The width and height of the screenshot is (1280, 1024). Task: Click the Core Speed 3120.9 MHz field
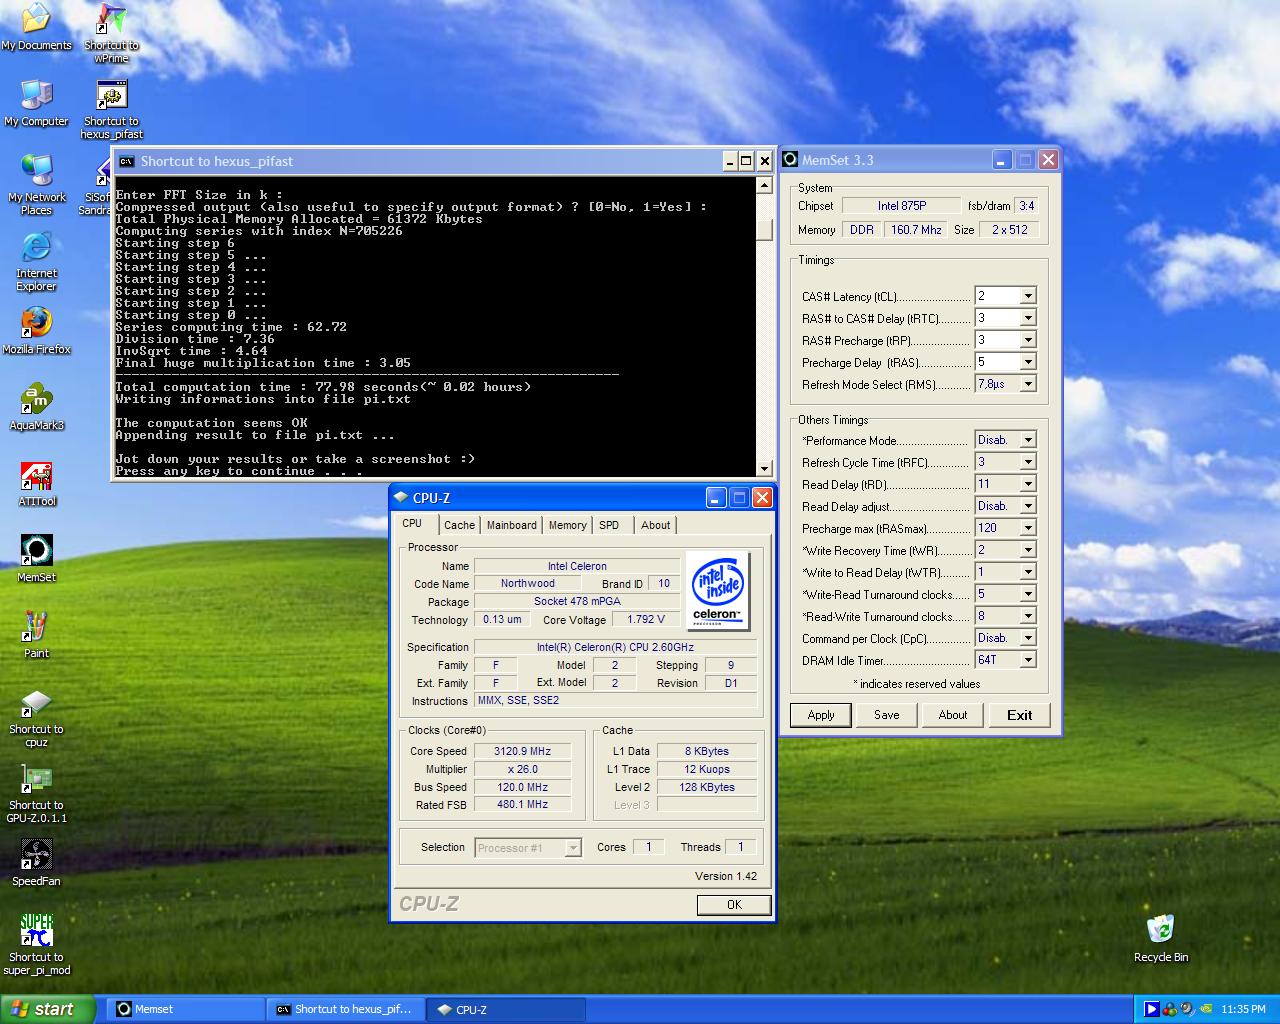pyautogui.click(x=523, y=751)
